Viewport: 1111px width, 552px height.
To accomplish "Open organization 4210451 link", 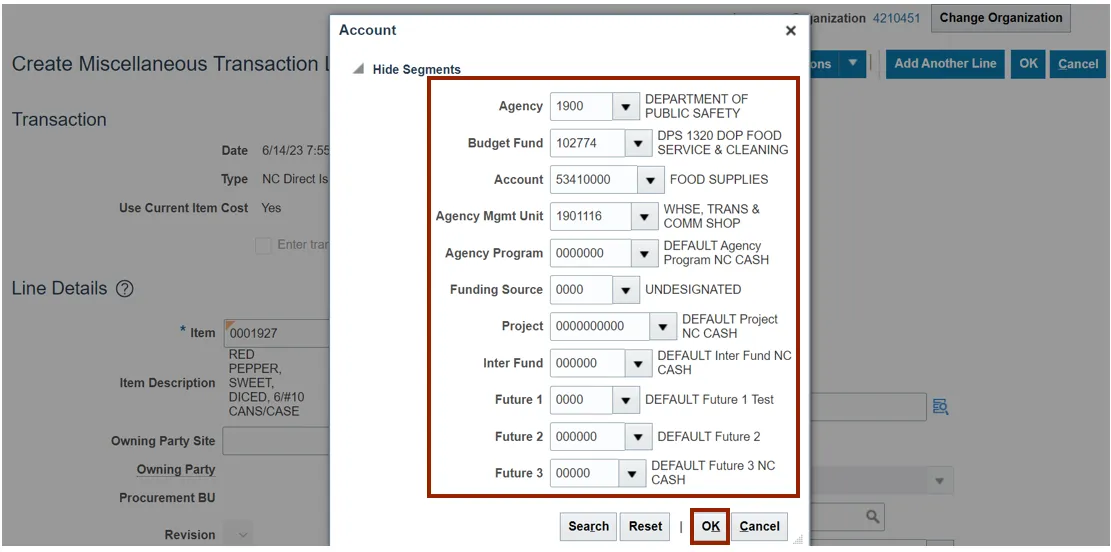I will pos(896,18).
